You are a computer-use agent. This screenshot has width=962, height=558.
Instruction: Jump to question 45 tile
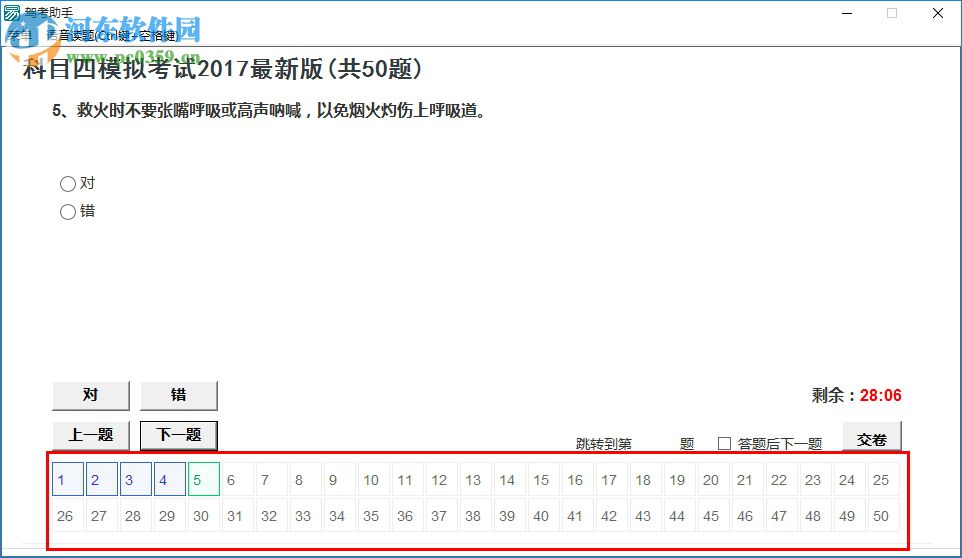click(714, 515)
